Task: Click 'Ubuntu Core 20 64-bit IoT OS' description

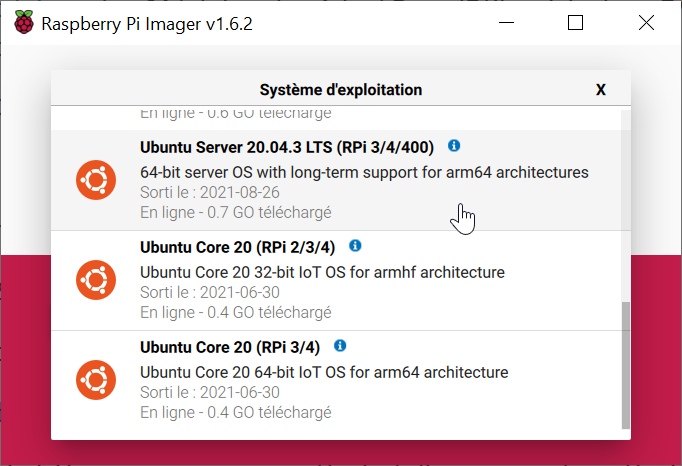Action: 324,373
